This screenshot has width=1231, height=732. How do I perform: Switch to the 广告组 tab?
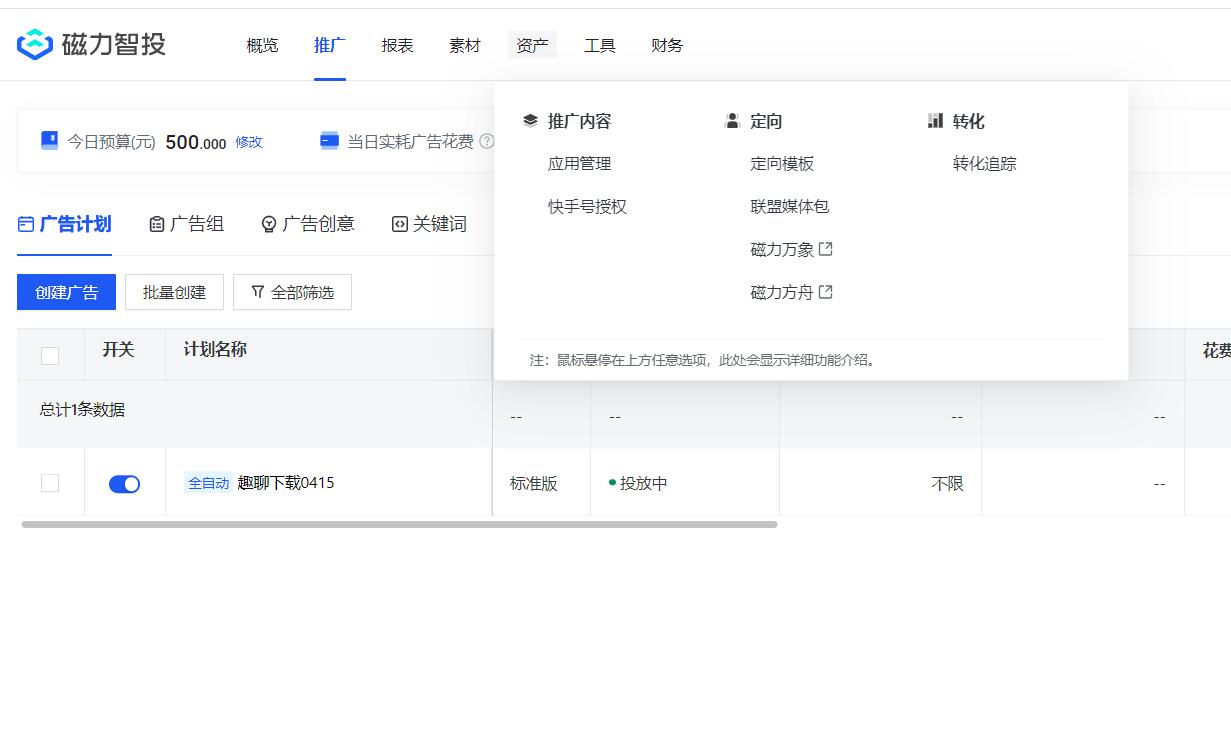pyautogui.click(x=186, y=224)
